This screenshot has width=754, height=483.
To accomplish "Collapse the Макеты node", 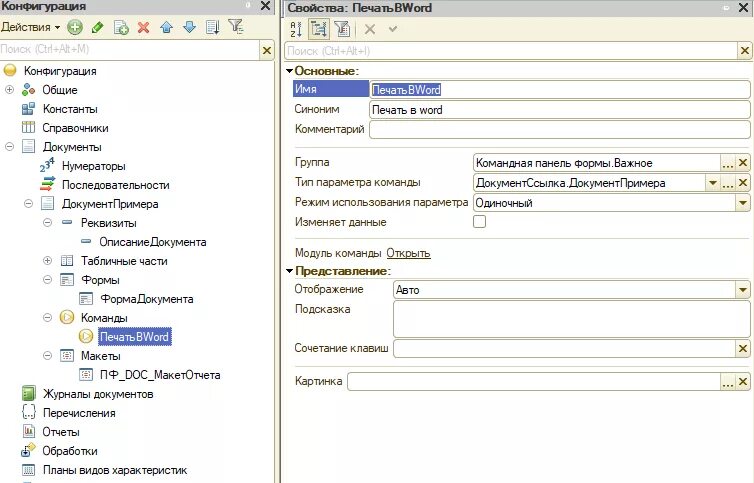I will point(47,356).
